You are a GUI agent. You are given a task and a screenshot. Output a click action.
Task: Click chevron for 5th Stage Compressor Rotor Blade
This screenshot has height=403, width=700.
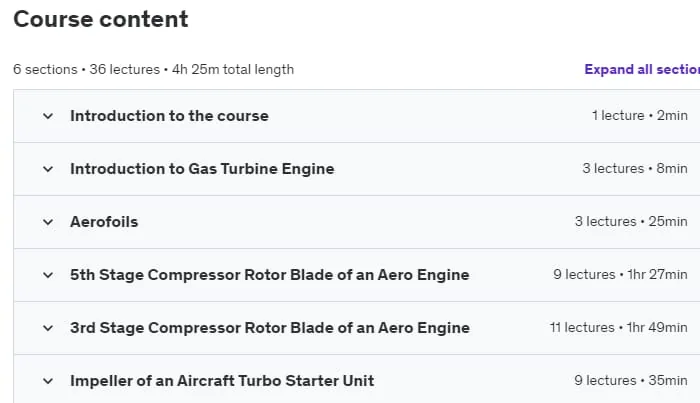coord(48,275)
